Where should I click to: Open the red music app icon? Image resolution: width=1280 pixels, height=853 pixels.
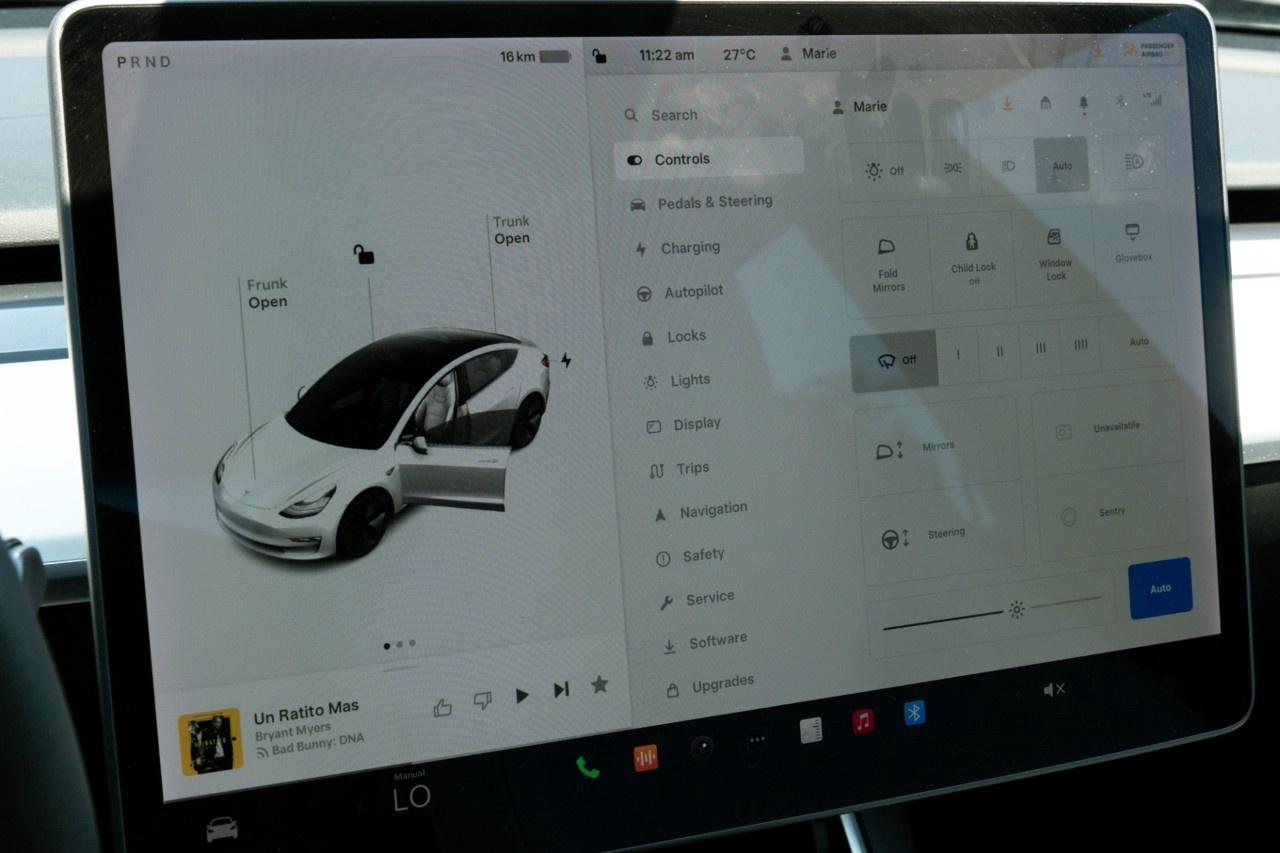click(863, 721)
